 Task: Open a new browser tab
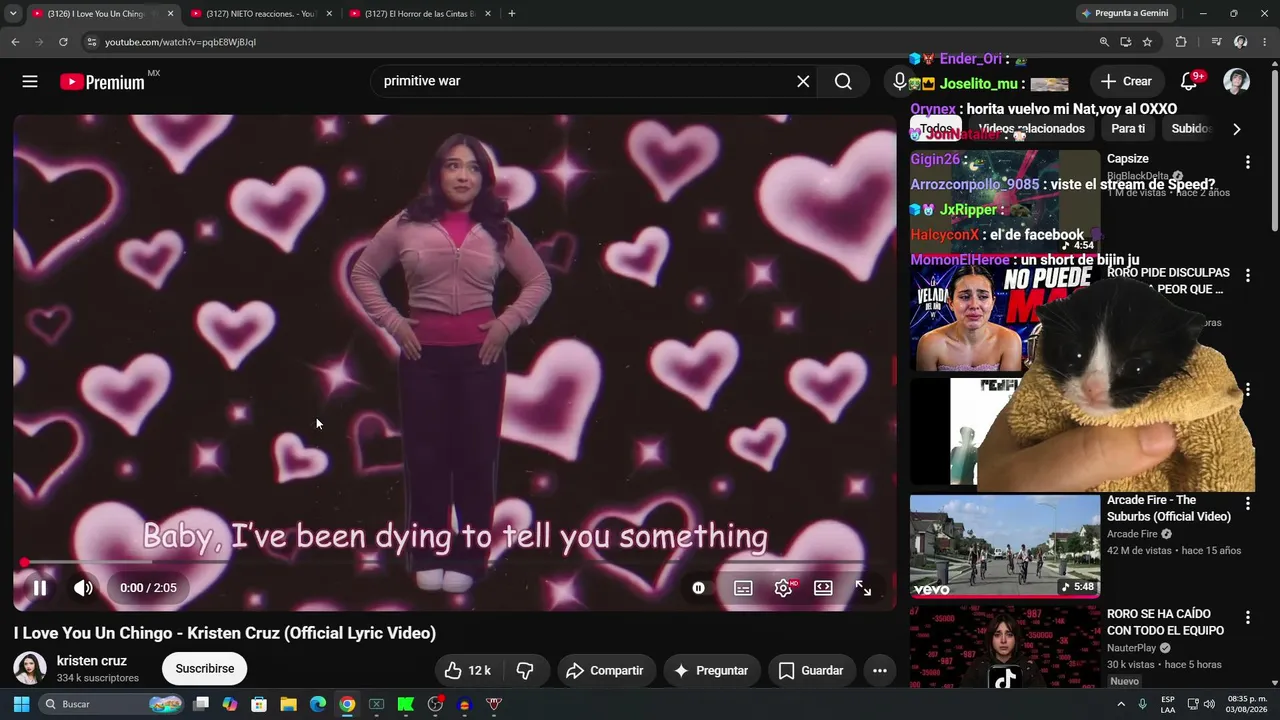(512, 14)
